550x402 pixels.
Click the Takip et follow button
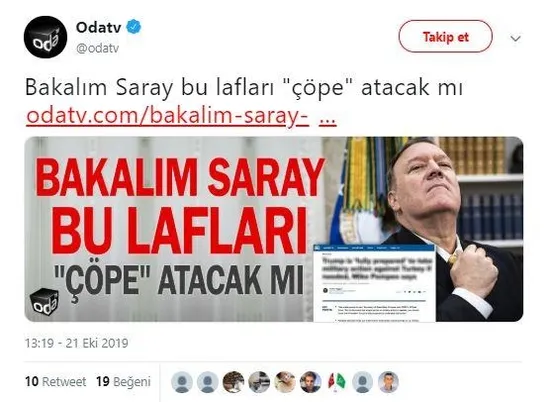[x=445, y=36]
